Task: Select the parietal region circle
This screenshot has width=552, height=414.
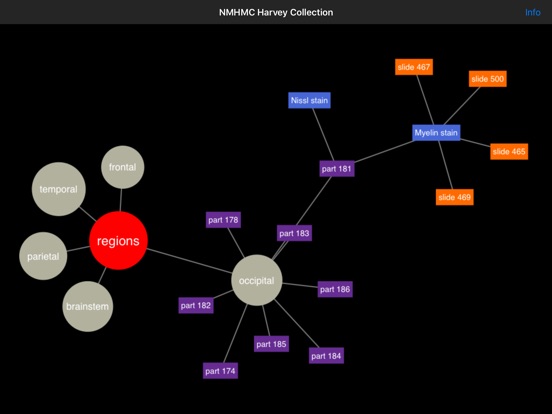Action: pos(43,256)
